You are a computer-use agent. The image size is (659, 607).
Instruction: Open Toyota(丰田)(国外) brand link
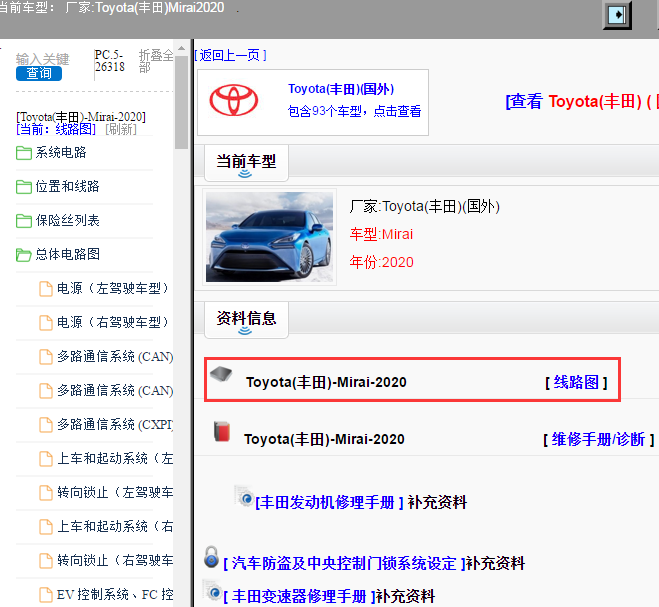click(341, 89)
